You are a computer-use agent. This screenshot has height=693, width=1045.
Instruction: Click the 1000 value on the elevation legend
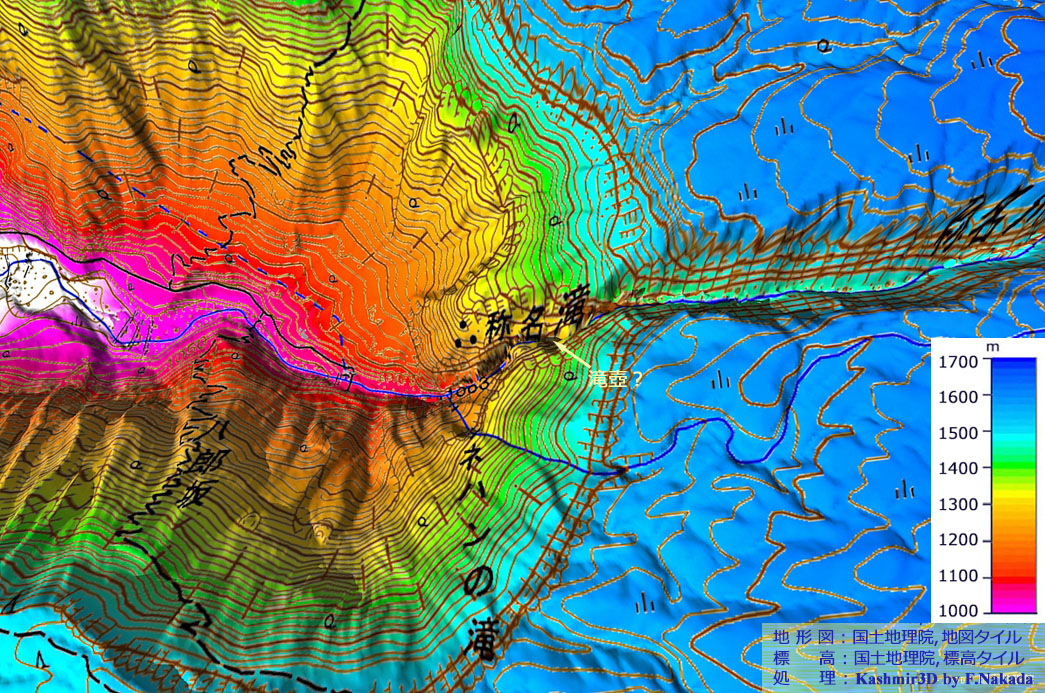[x=959, y=611]
